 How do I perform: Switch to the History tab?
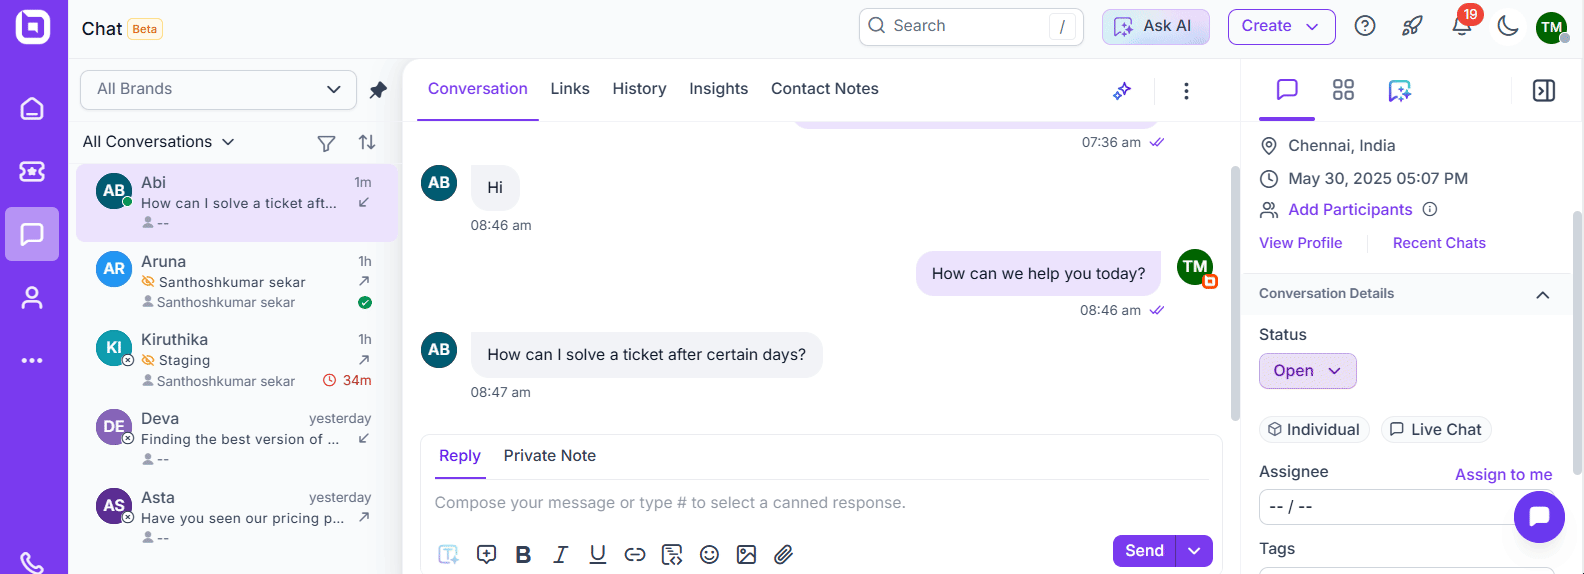pos(639,89)
